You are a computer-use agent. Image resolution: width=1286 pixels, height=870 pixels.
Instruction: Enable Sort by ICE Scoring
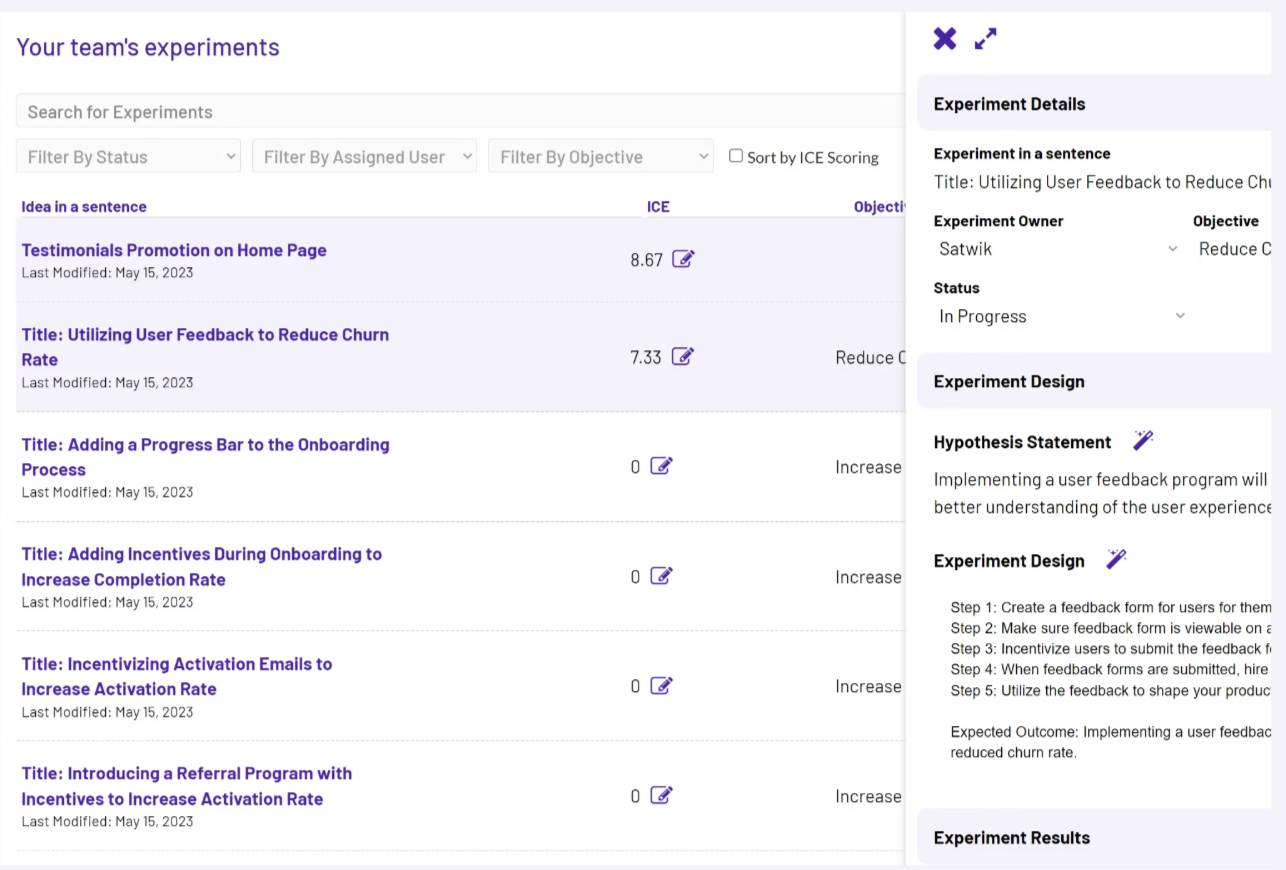(736, 156)
